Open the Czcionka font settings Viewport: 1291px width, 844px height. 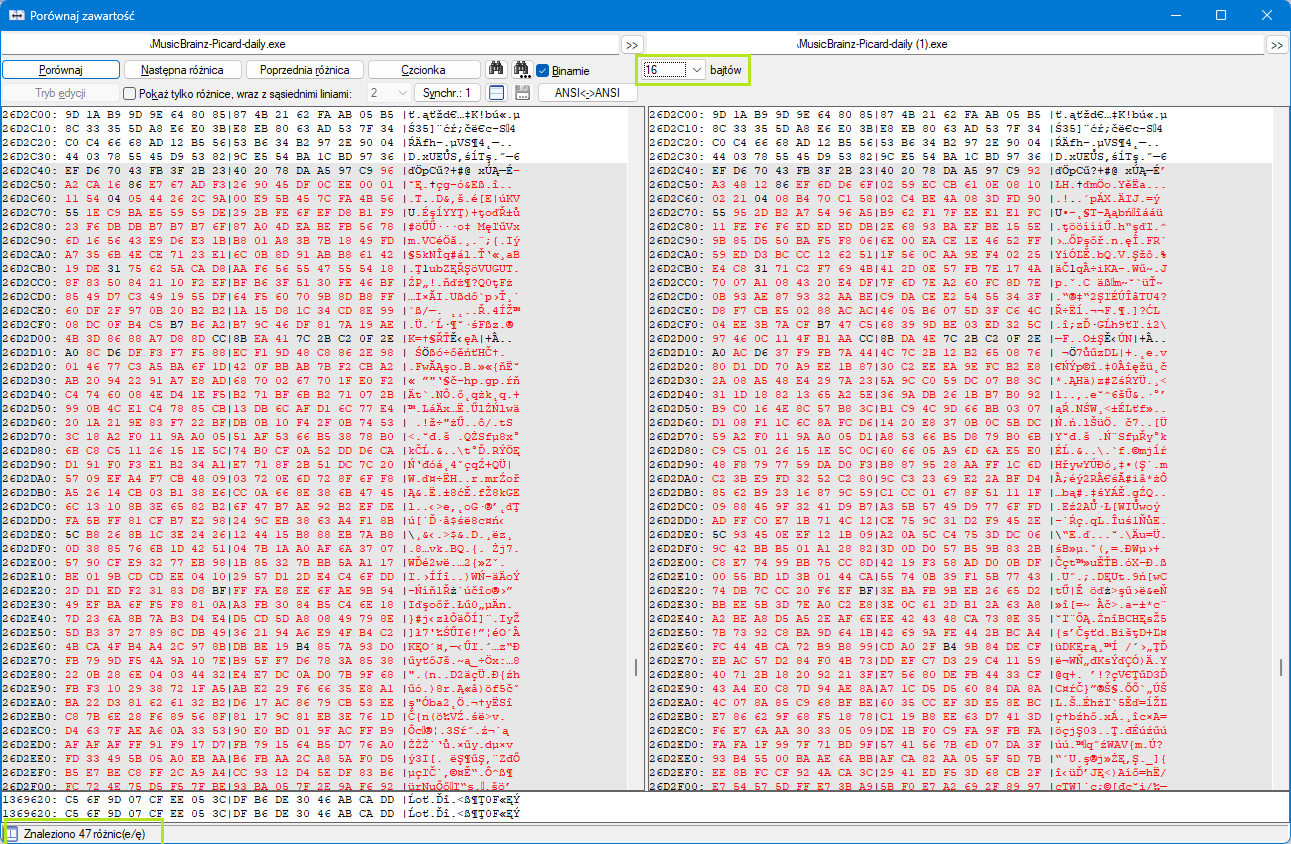(424, 70)
